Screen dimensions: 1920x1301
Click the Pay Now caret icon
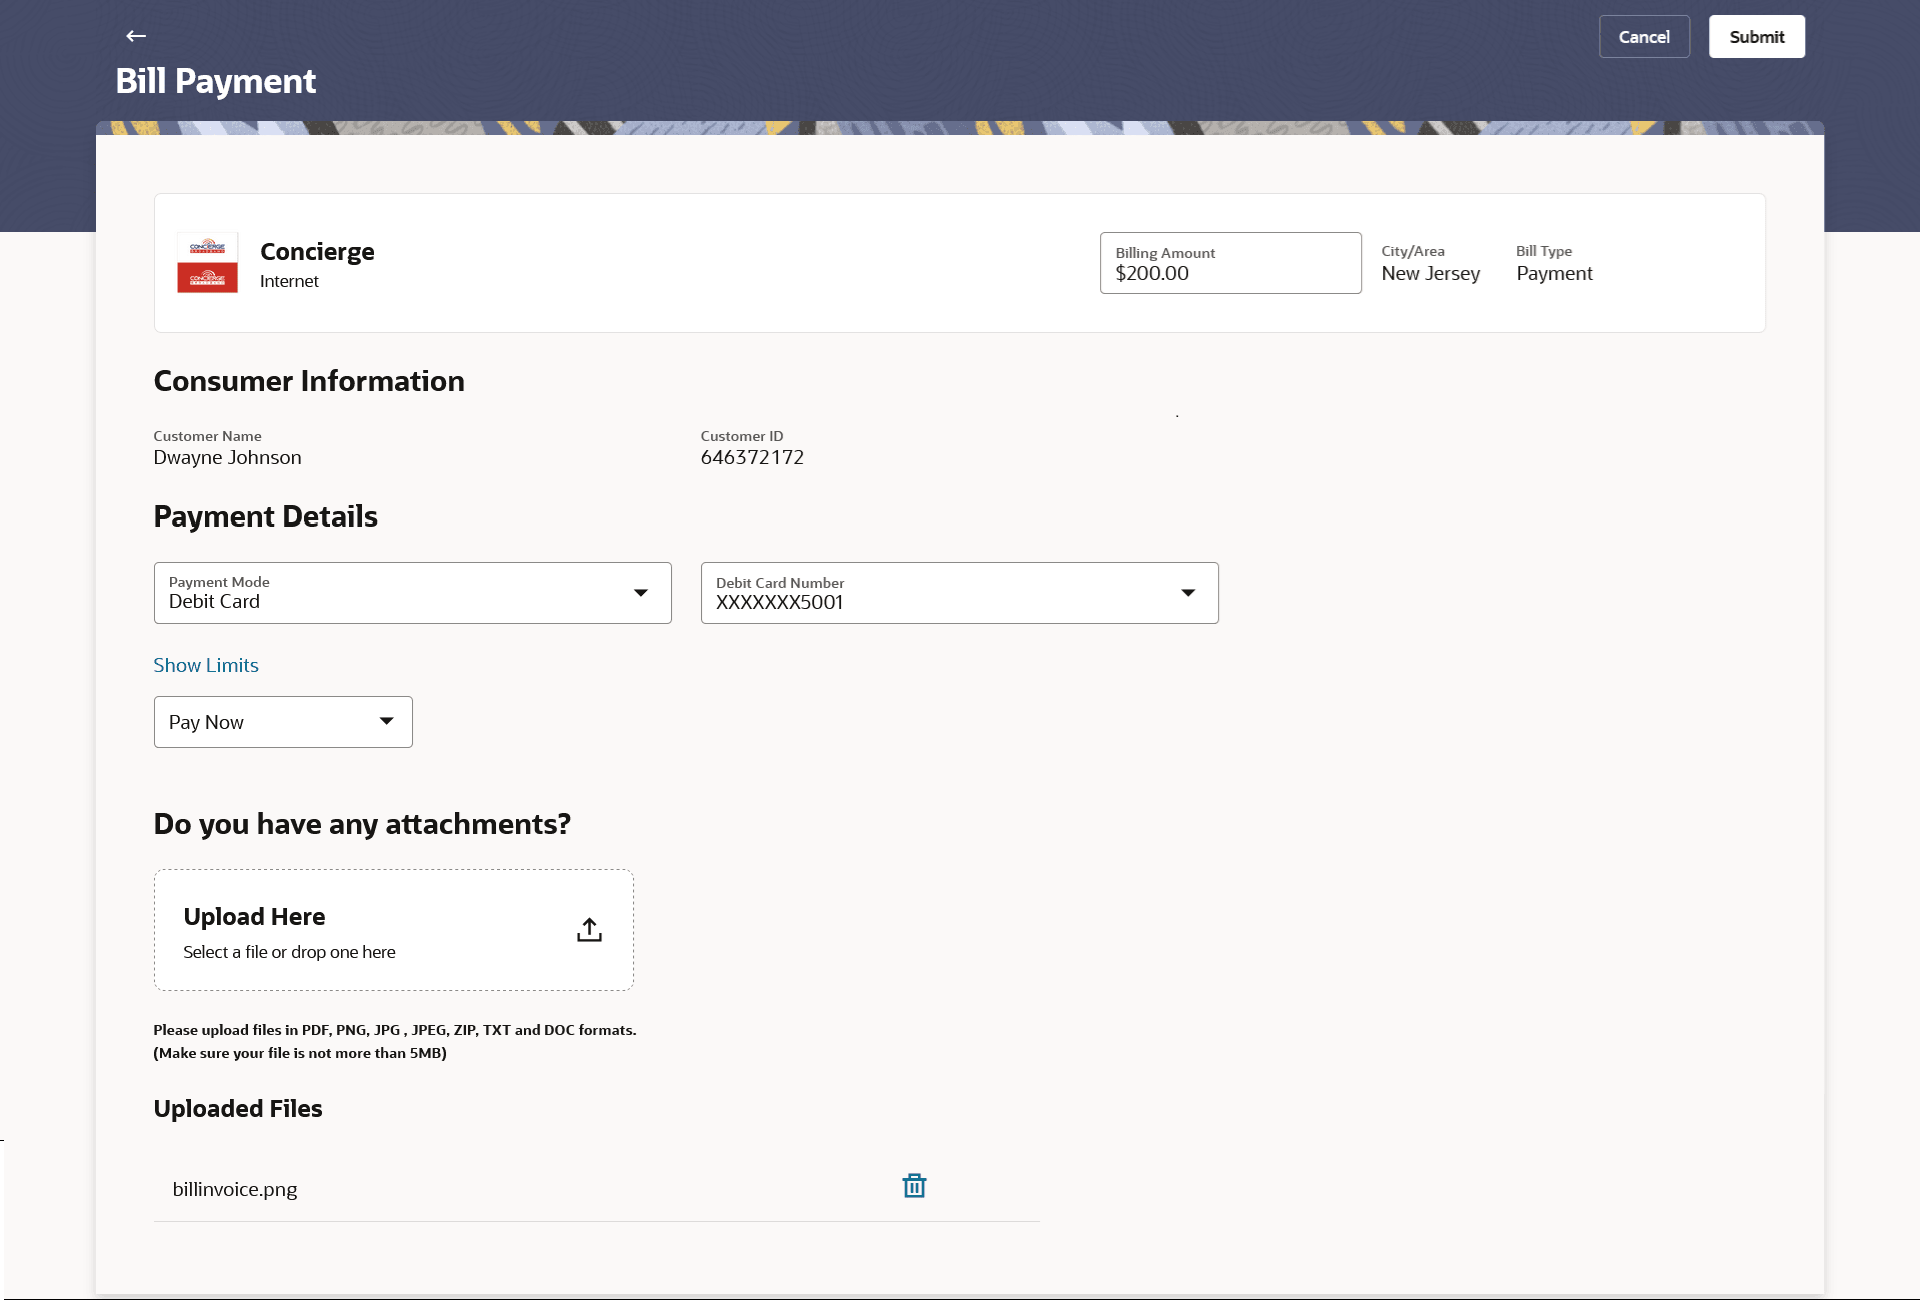[x=386, y=721]
